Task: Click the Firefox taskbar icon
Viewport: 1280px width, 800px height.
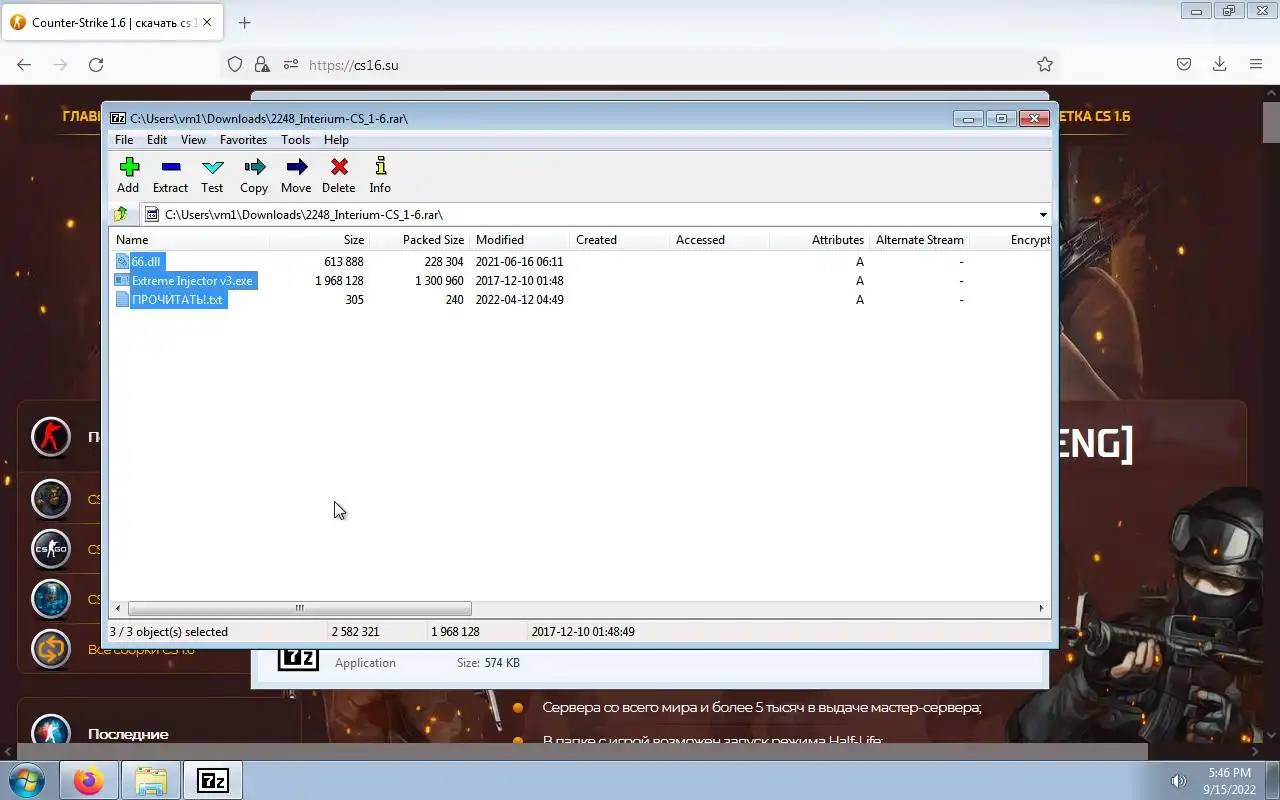Action: pyautogui.click(x=89, y=780)
